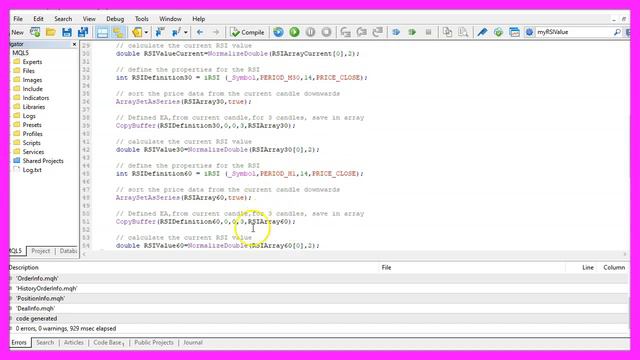Screen dimensions: 640x360
Task: Click the grey stop profiling square icon
Action: click(428, 32)
